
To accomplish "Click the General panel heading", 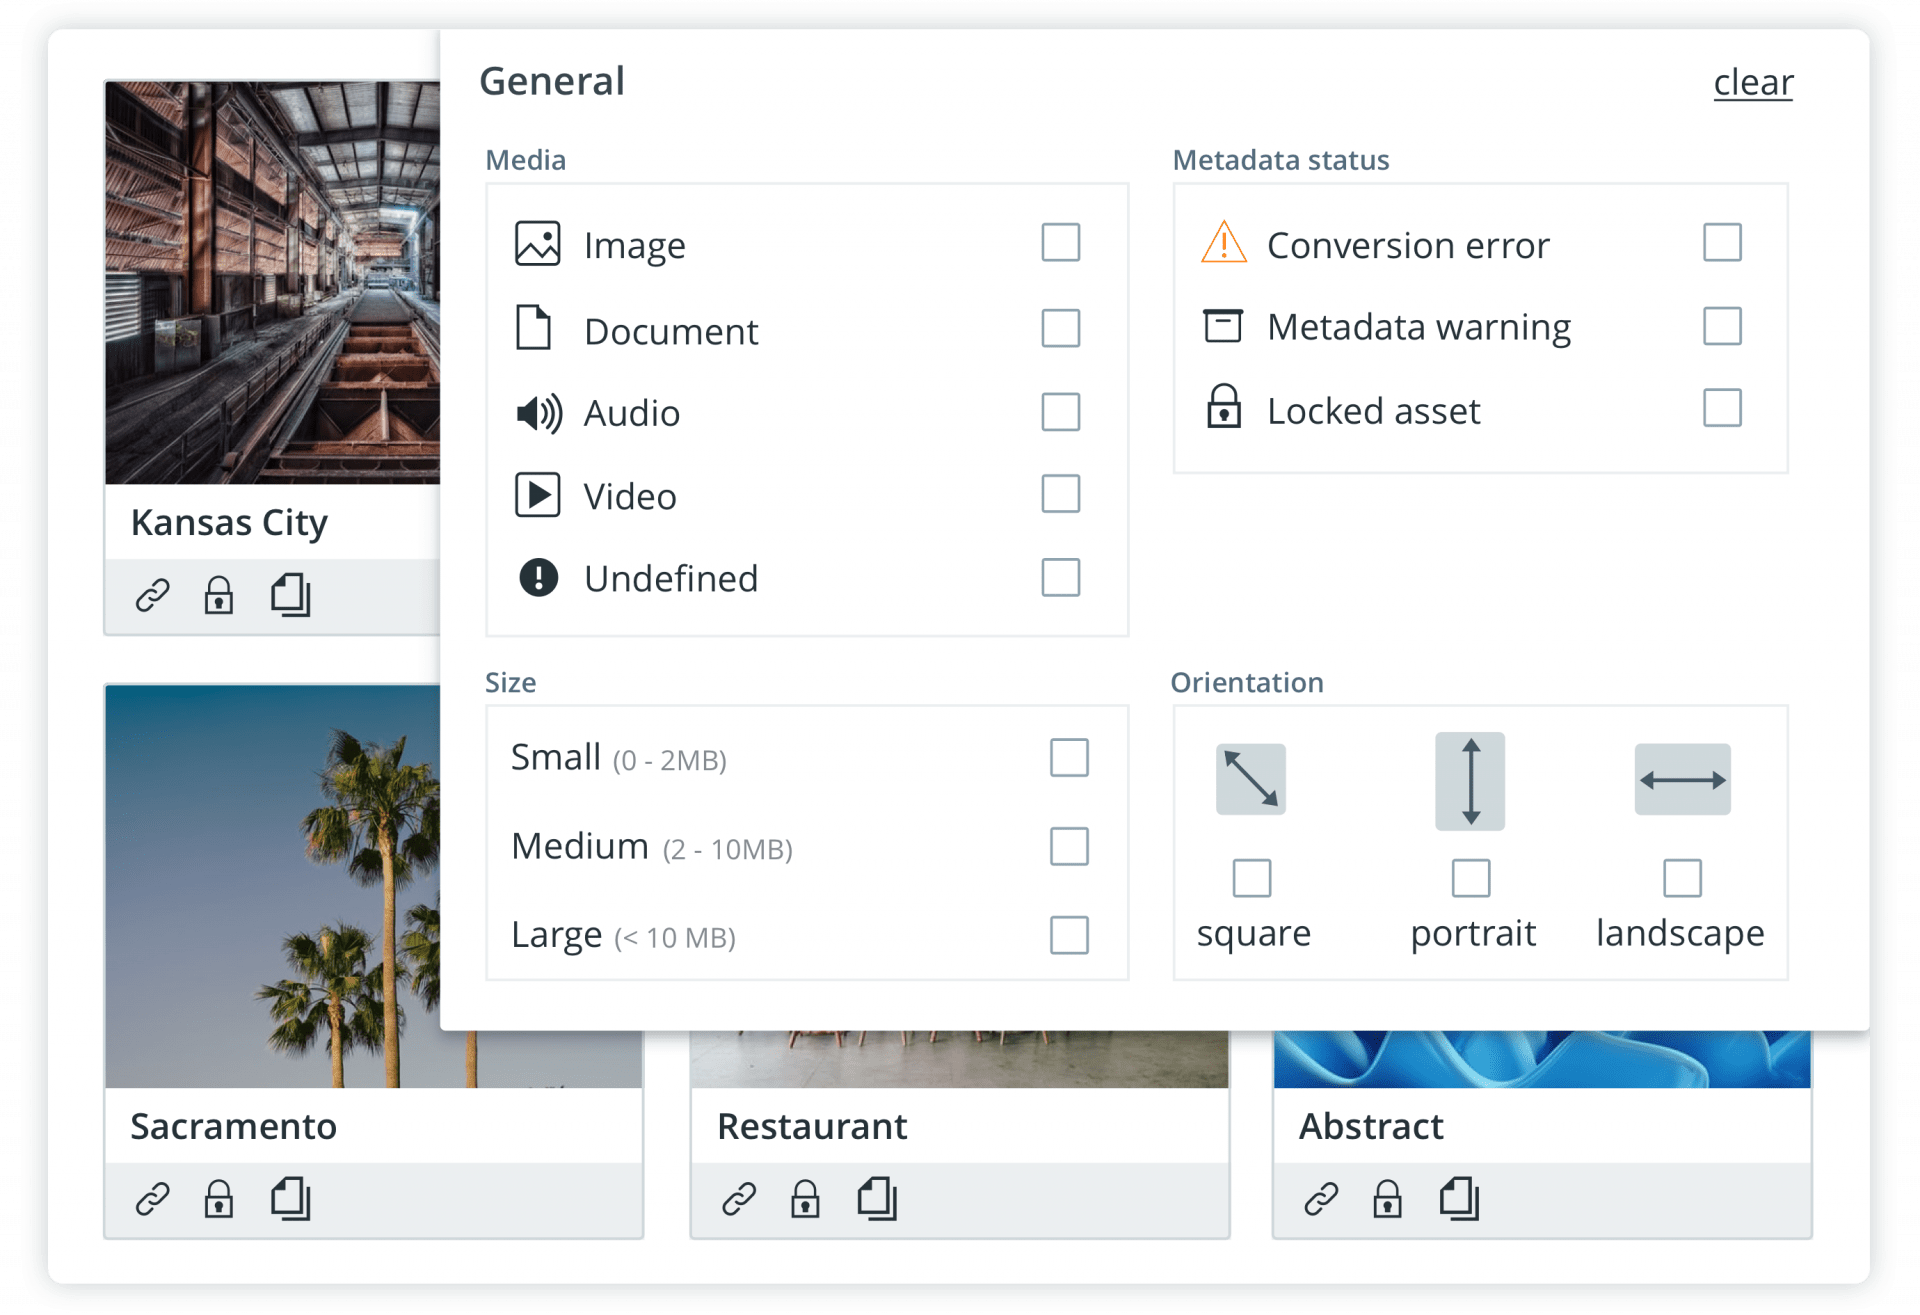I will (552, 81).
